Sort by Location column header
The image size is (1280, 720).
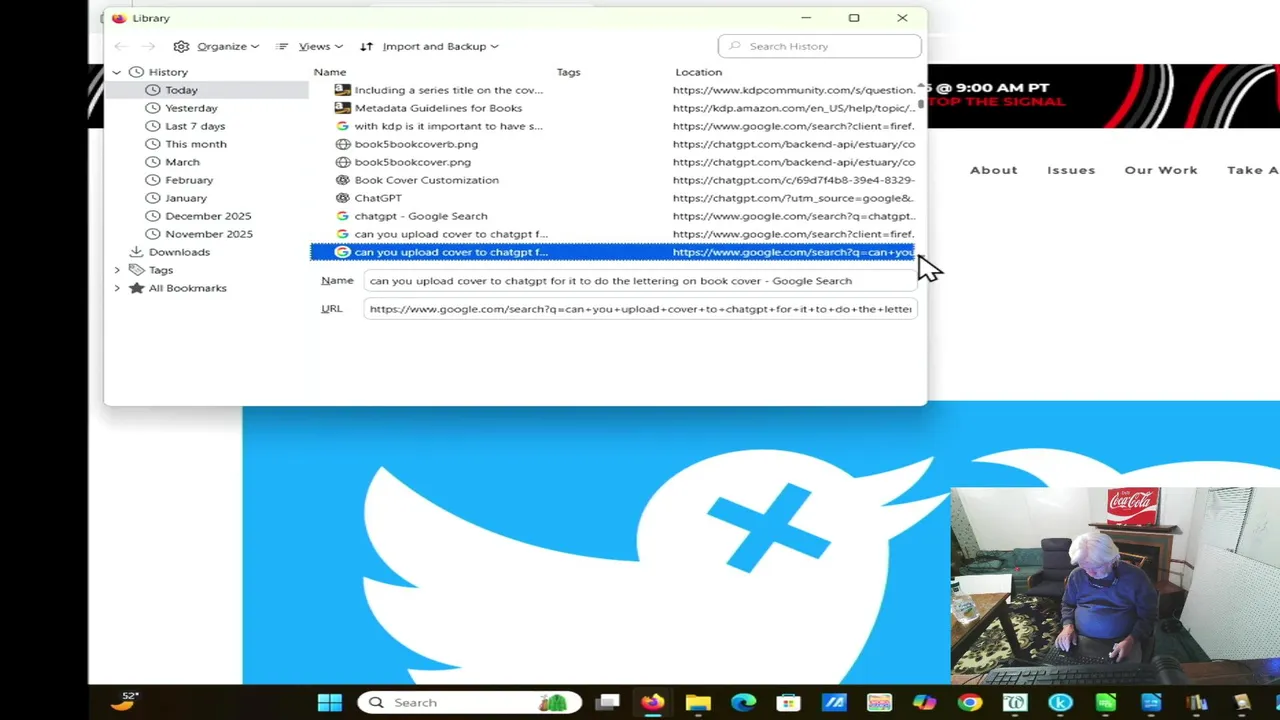point(698,72)
